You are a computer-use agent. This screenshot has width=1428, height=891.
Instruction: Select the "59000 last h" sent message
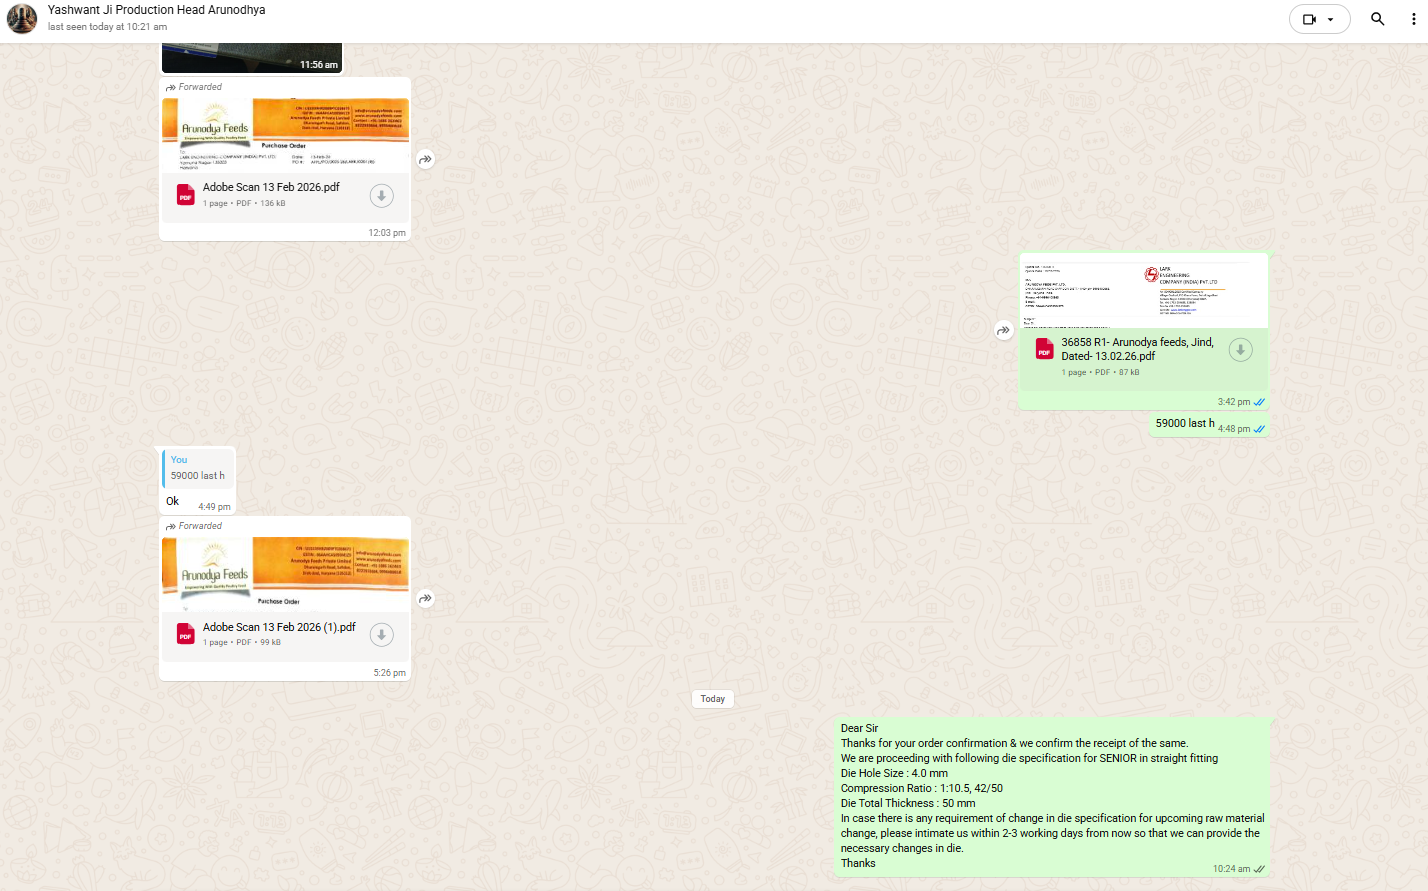[x=1185, y=424]
